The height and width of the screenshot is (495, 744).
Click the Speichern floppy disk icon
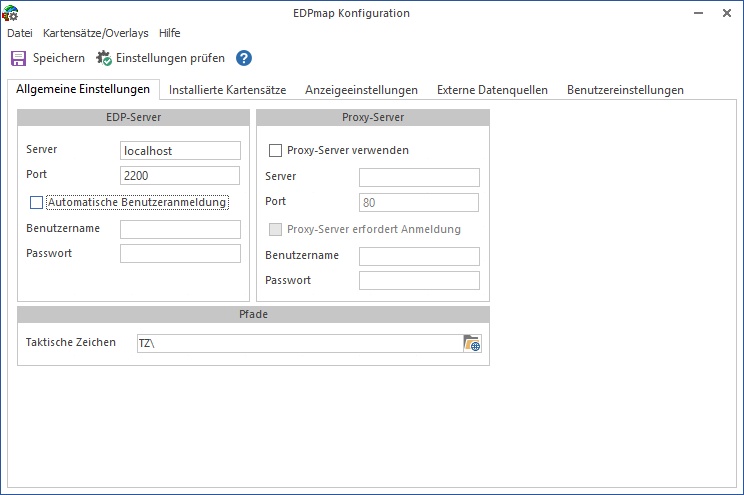(18, 58)
